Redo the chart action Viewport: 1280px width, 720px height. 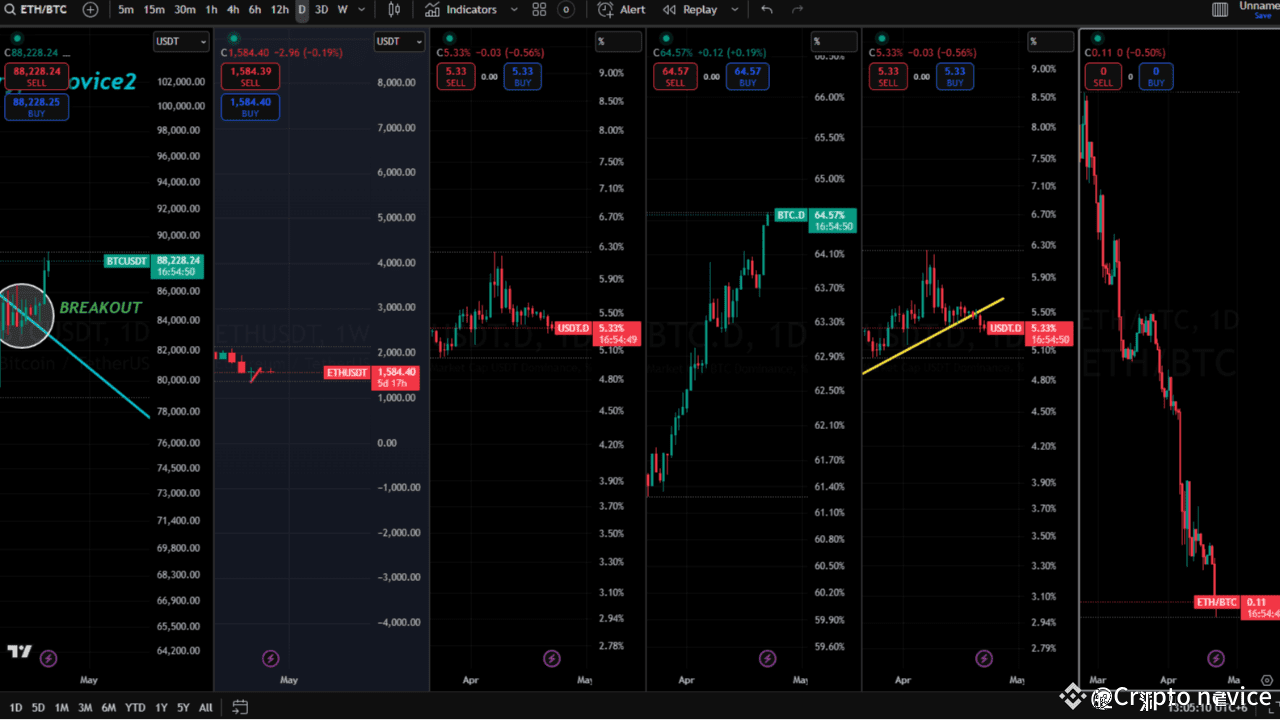pos(797,9)
